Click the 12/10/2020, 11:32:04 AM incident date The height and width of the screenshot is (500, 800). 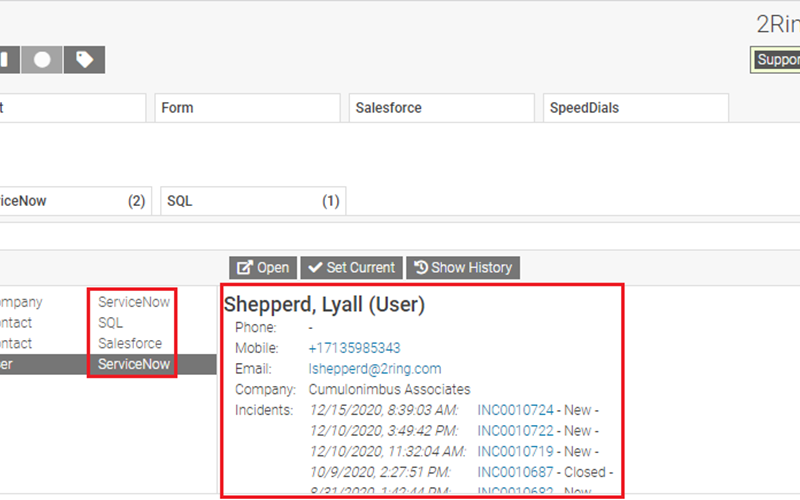pyautogui.click(x=388, y=452)
